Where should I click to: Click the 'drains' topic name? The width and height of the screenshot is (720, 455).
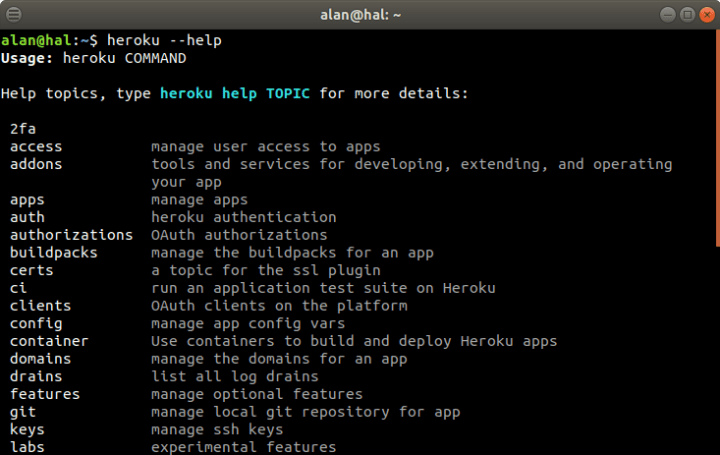pyautogui.click(x=36, y=376)
